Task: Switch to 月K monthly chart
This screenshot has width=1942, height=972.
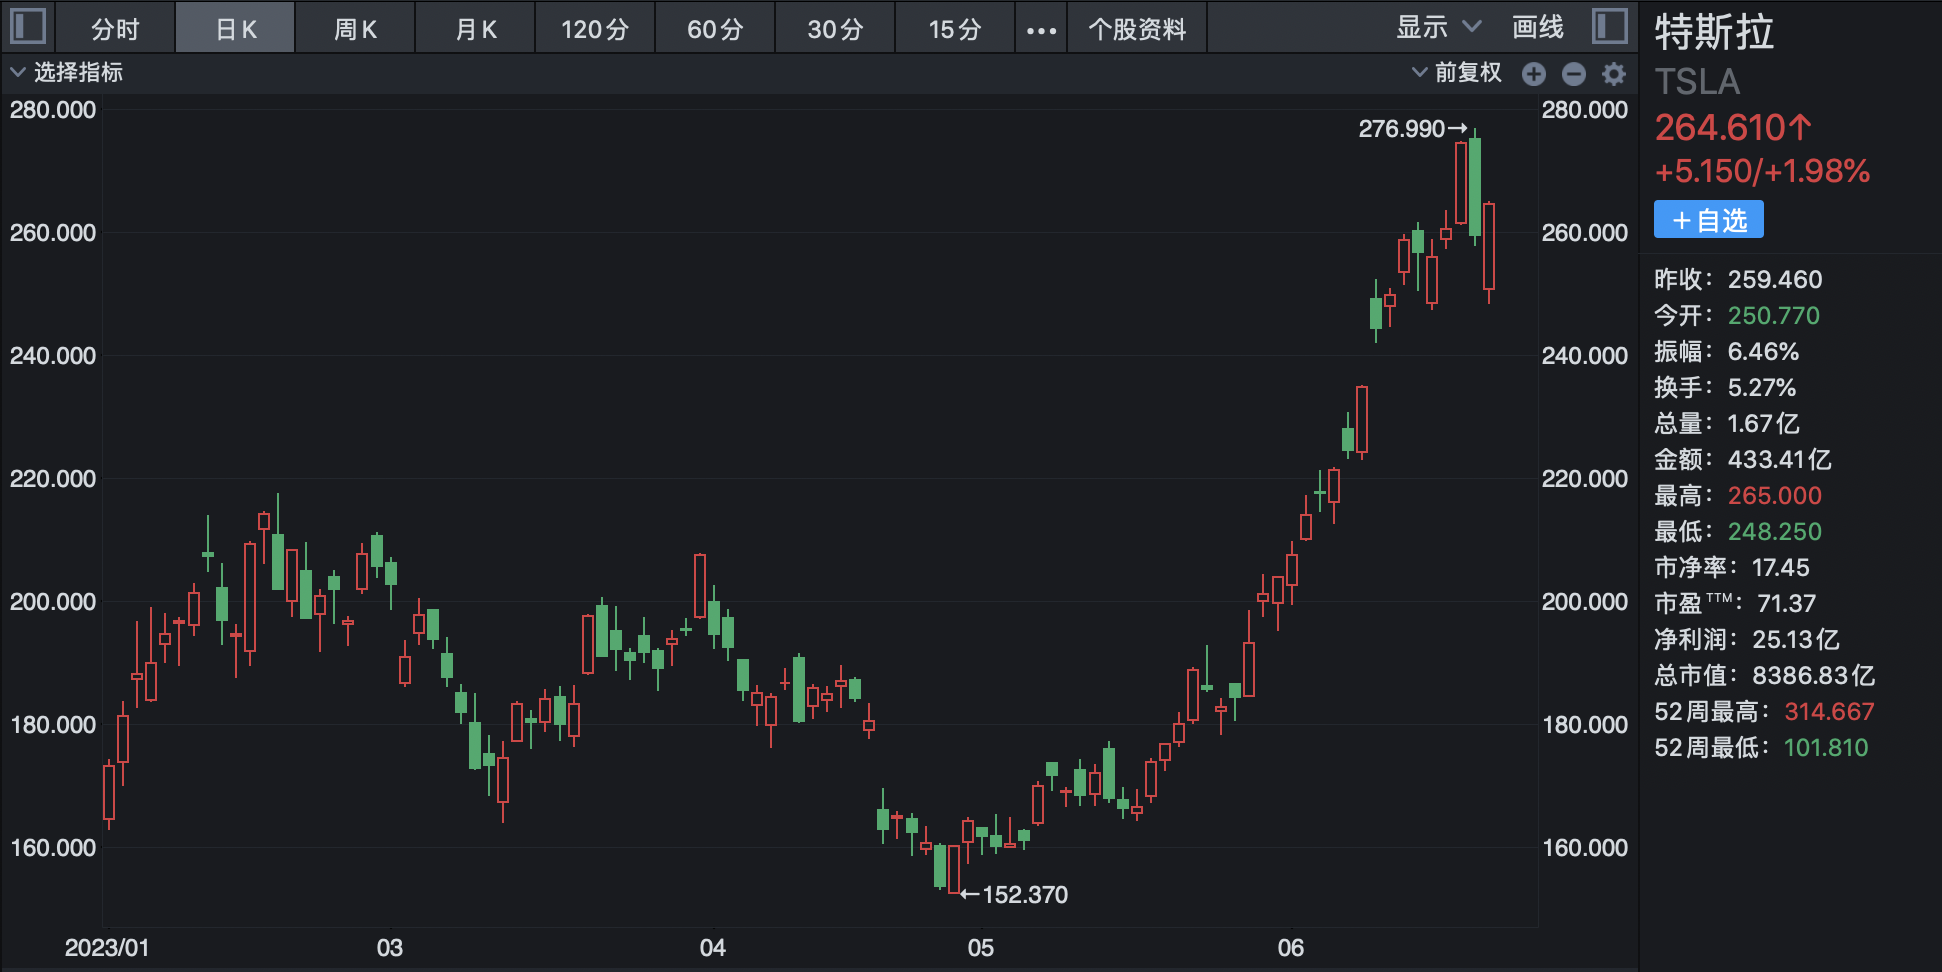Action: point(475,29)
